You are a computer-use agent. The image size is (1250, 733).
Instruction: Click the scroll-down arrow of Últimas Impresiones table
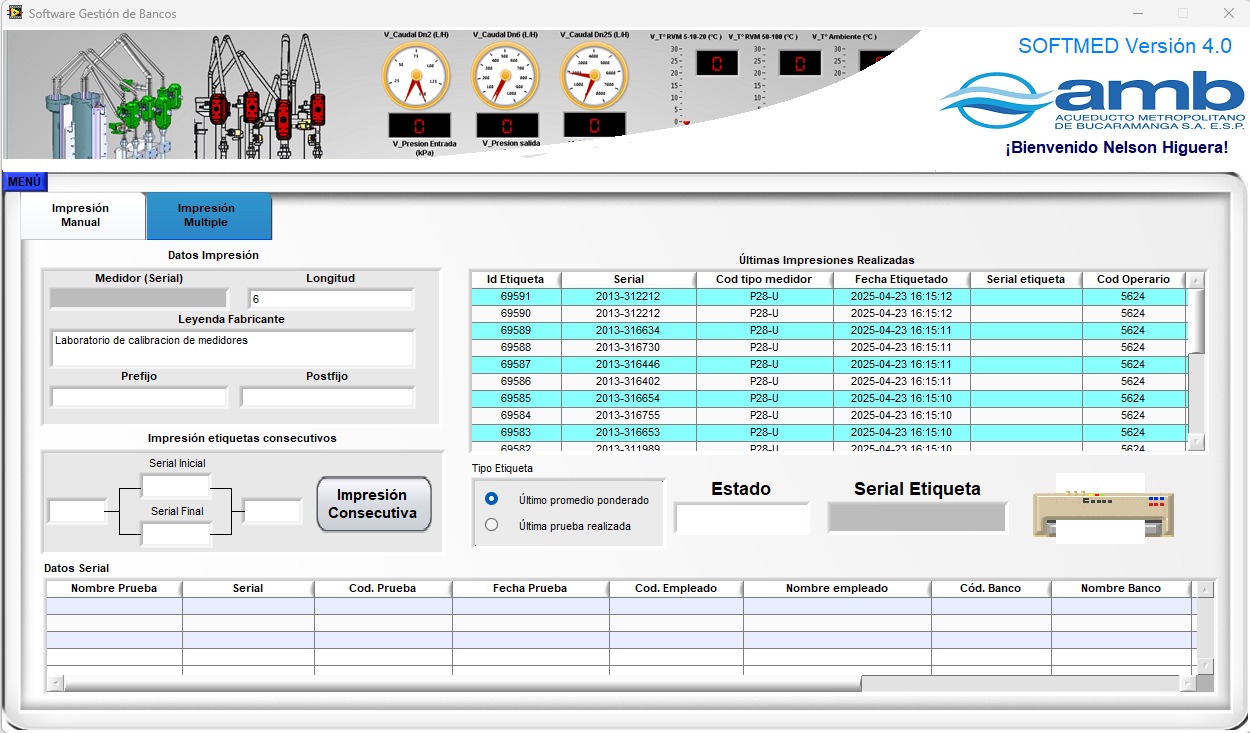[1196, 442]
